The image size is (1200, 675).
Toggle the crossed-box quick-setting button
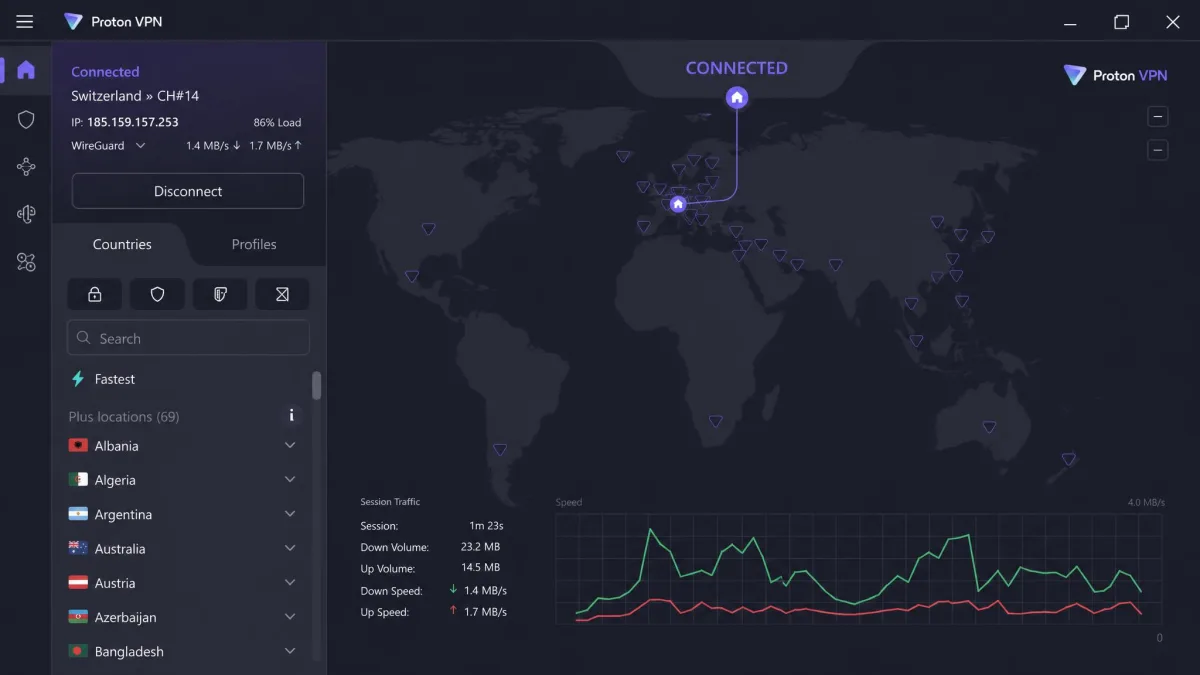point(282,294)
